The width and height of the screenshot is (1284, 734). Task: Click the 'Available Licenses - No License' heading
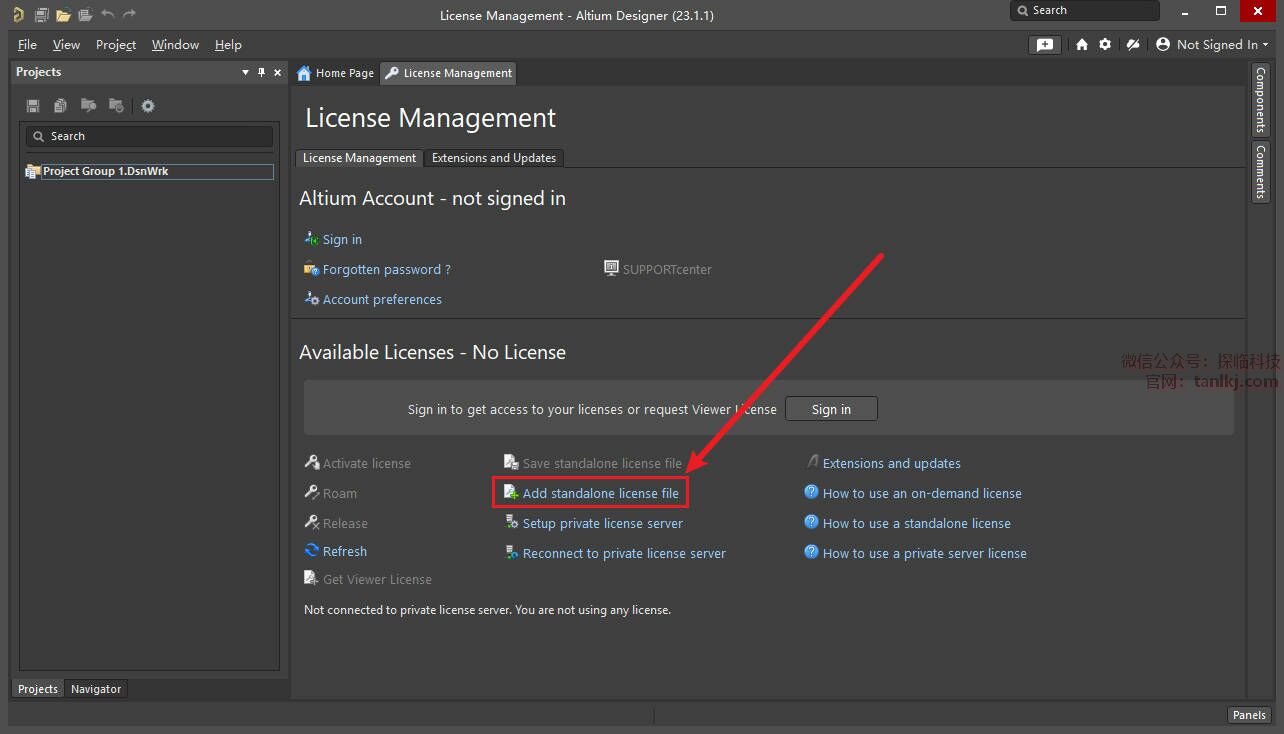click(432, 353)
